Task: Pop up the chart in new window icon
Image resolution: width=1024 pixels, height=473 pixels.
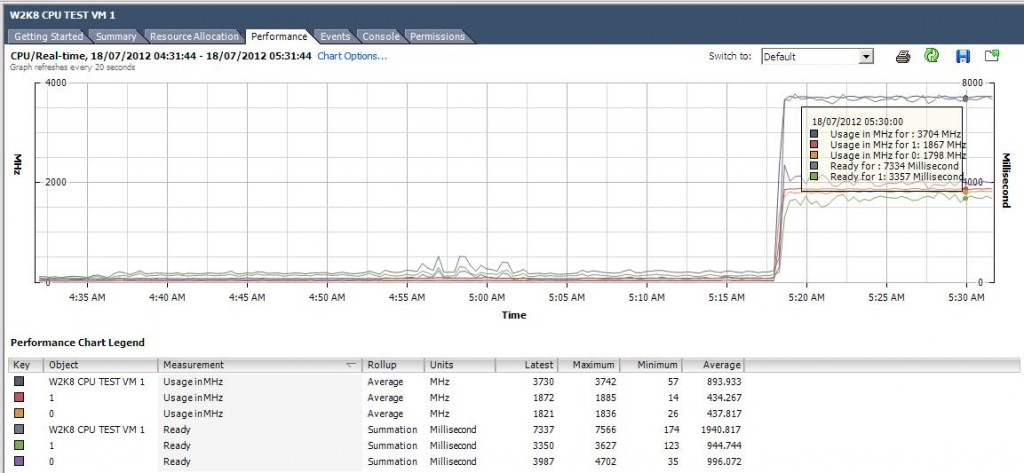Action: [x=991, y=56]
